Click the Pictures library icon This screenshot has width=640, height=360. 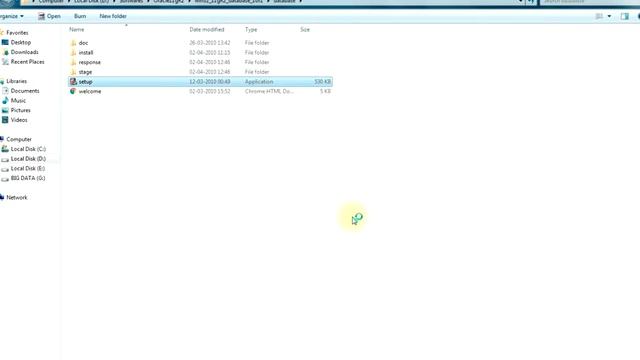tap(5, 110)
